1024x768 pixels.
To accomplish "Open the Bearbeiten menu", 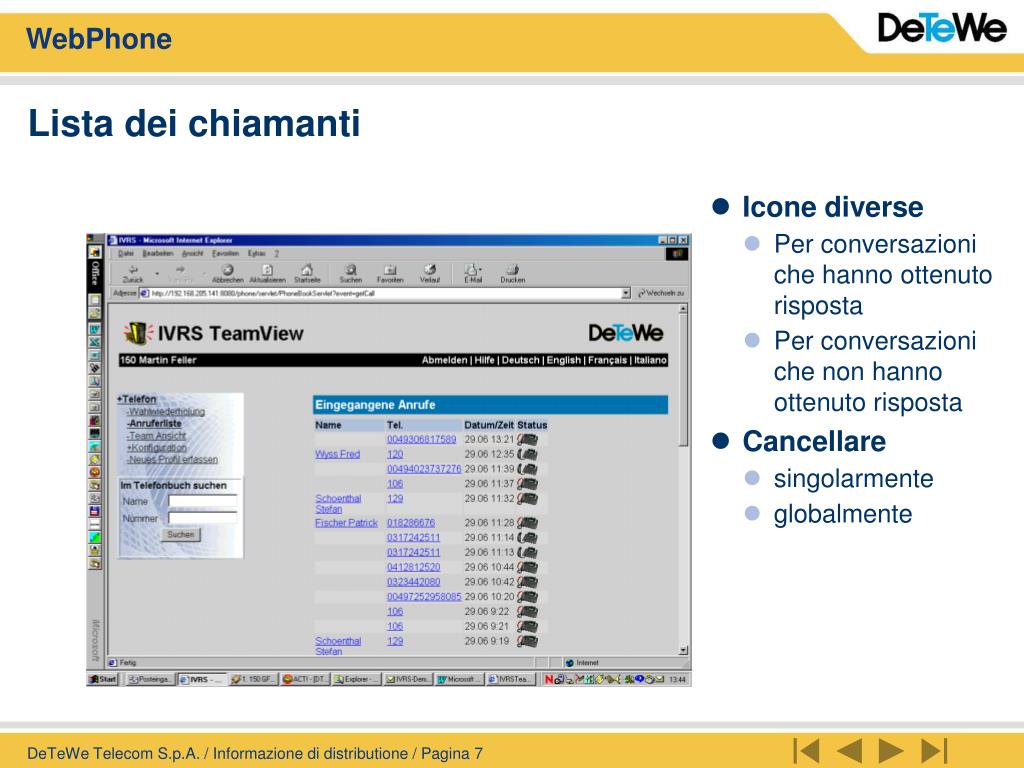I will pyautogui.click(x=158, y=253).
